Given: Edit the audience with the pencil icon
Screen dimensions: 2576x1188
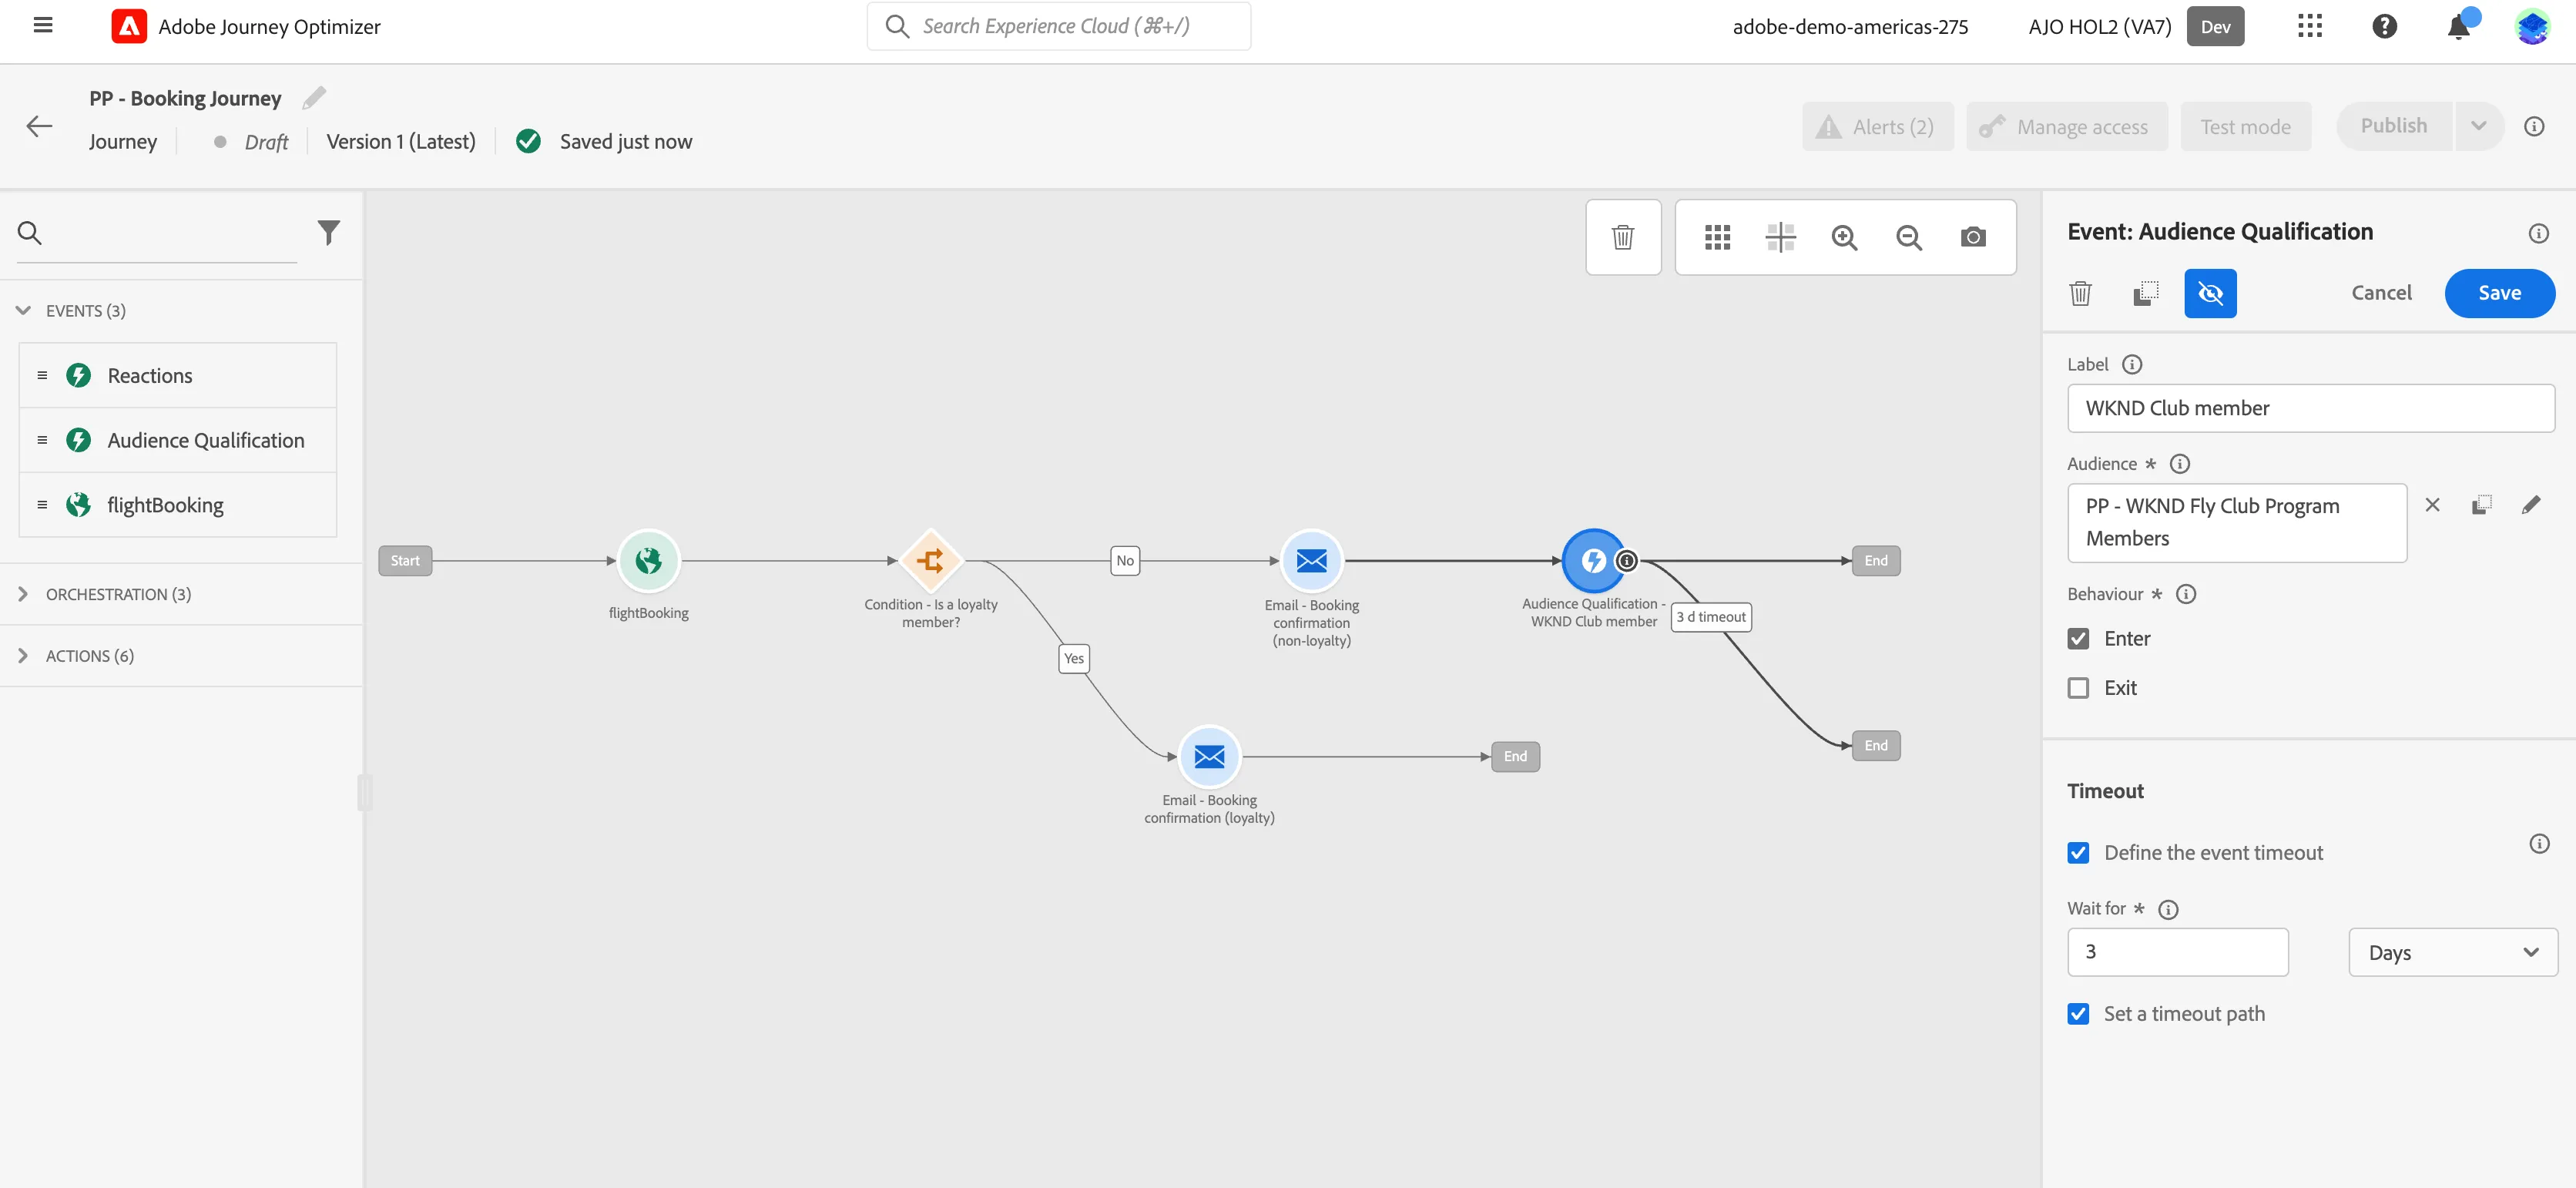Looking at the screenshot, I should 2531,505.
